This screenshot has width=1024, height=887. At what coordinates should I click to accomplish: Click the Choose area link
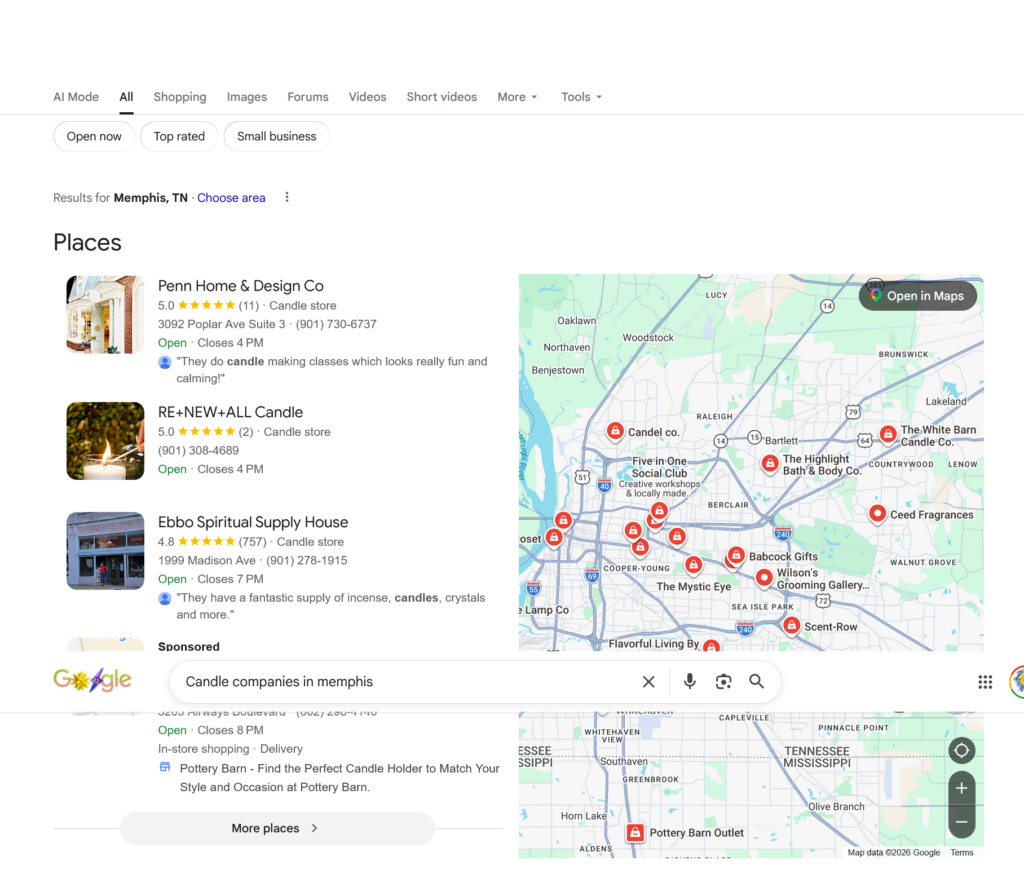coord(231,198)
